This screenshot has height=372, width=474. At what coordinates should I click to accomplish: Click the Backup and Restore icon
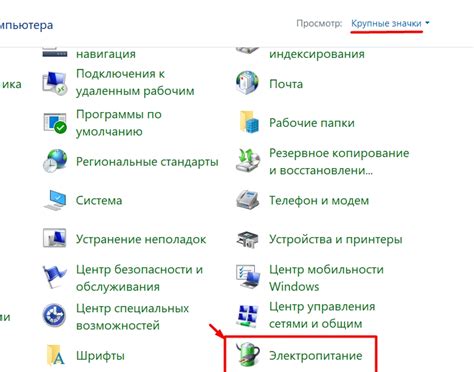(247, 160)
